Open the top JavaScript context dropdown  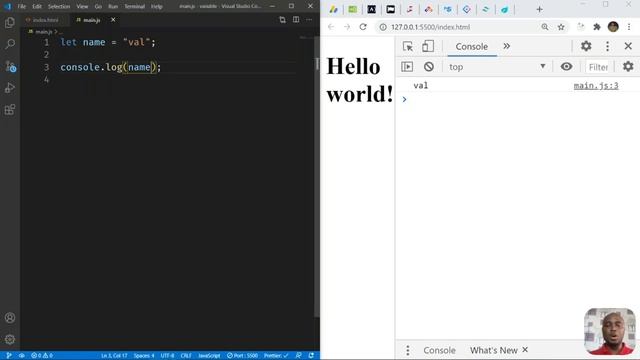click(497, 67)
